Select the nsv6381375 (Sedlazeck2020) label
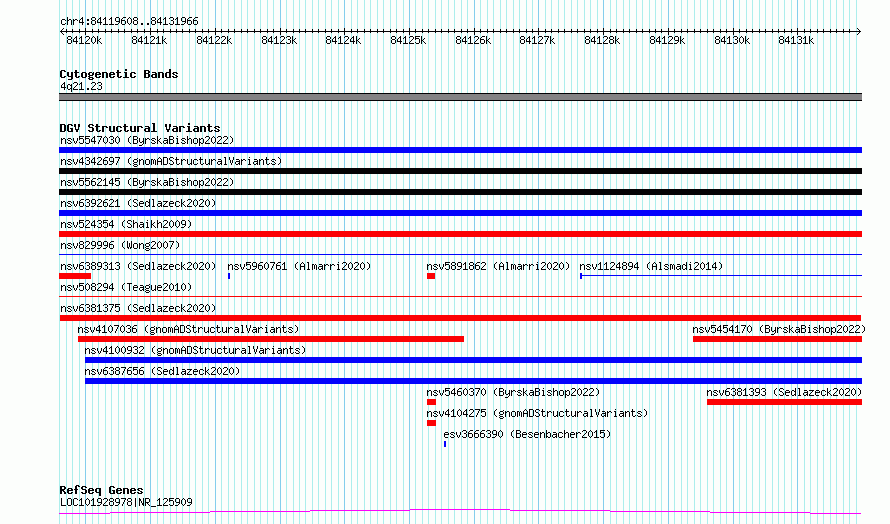 [138, 308]
